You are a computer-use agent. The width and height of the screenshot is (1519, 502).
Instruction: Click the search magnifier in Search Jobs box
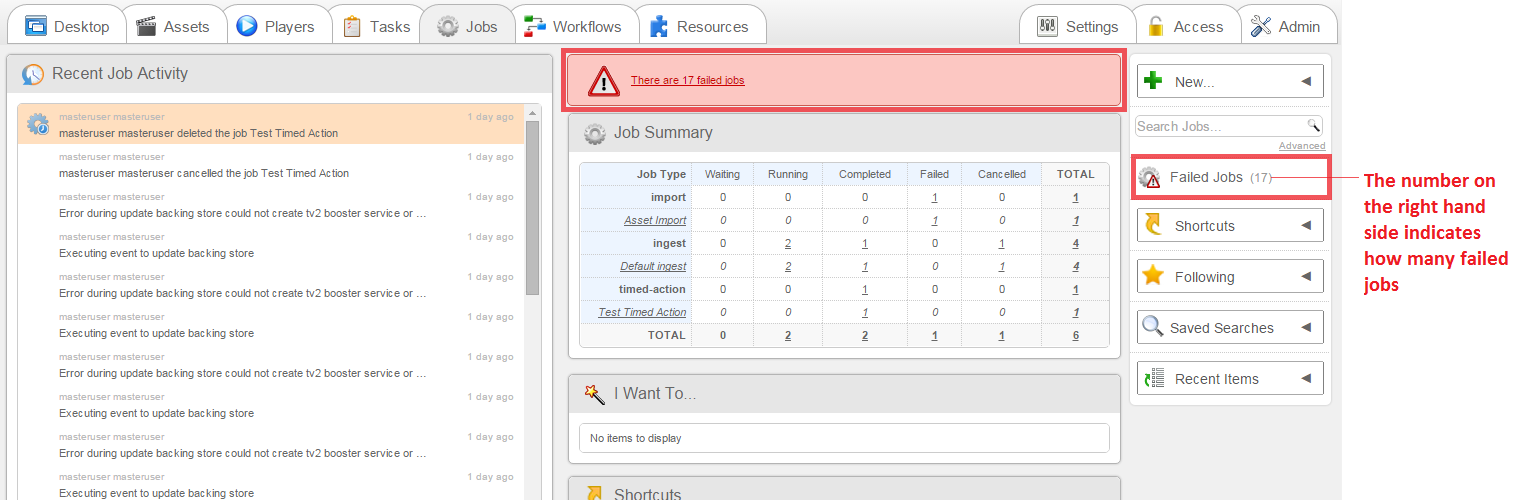(x=1313, y=126)
